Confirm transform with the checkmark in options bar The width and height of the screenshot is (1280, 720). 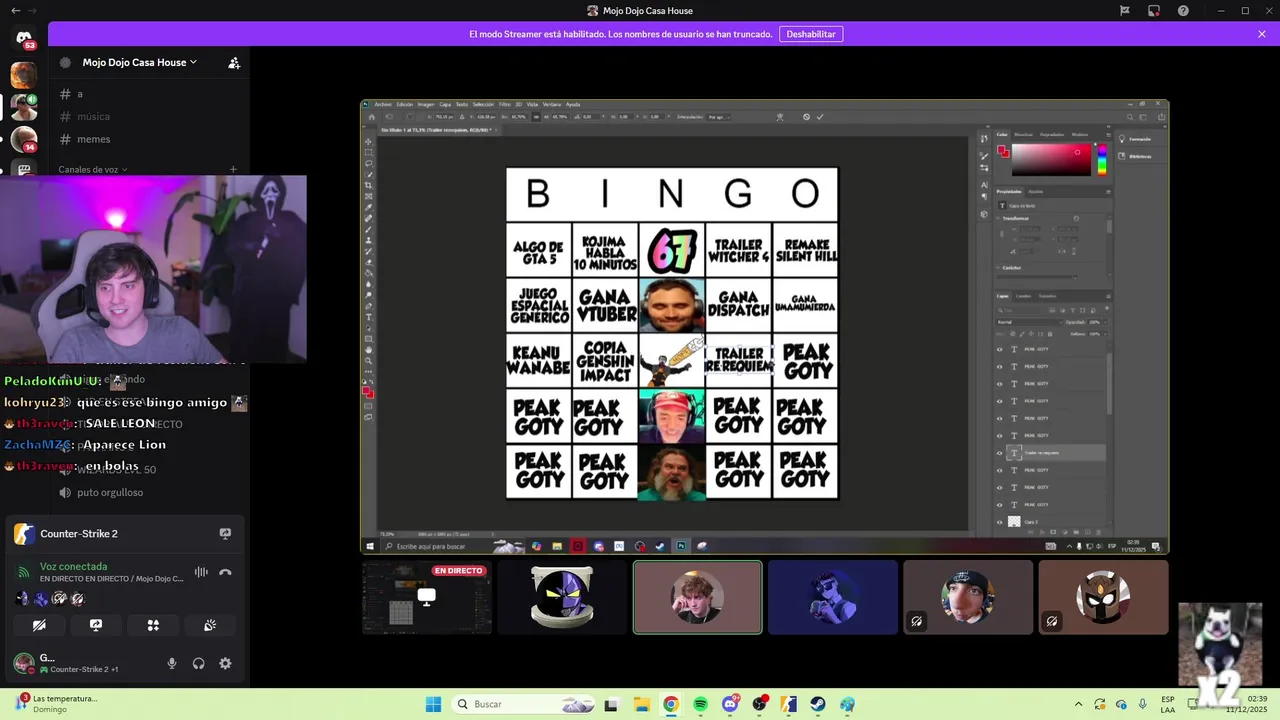[820, 117]
